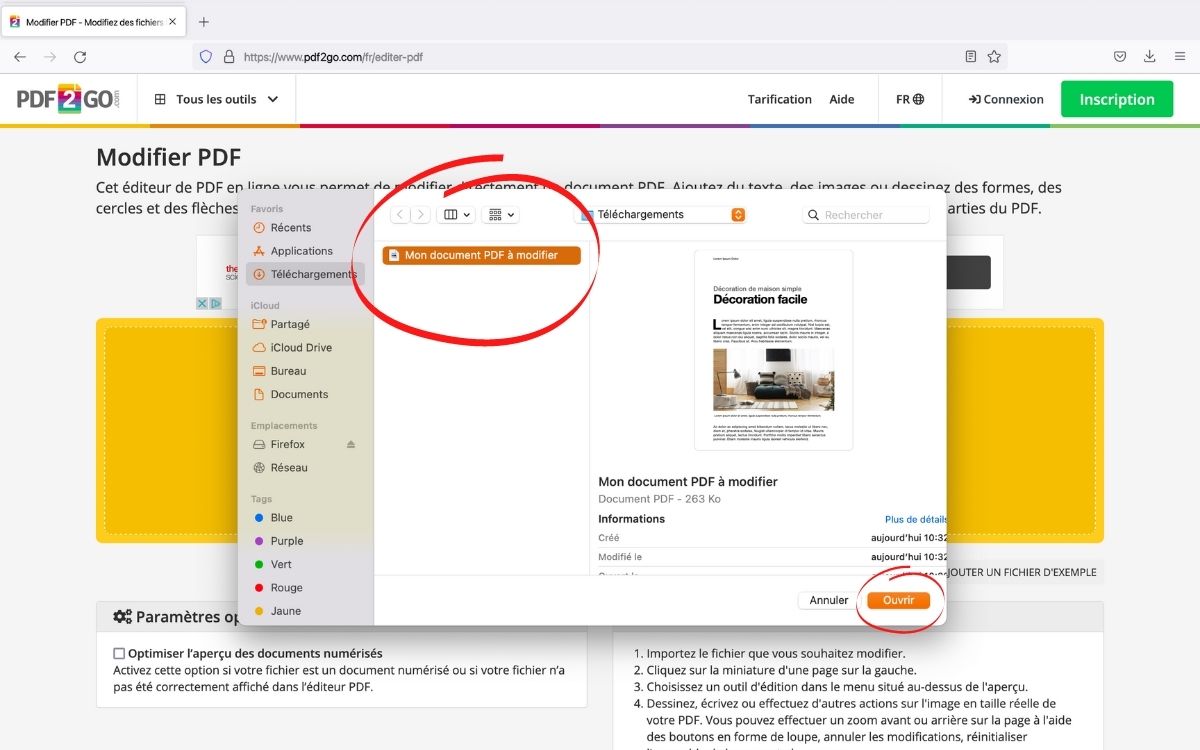Open the FR language selector
1200x750 pixels.
coord(910,99)
